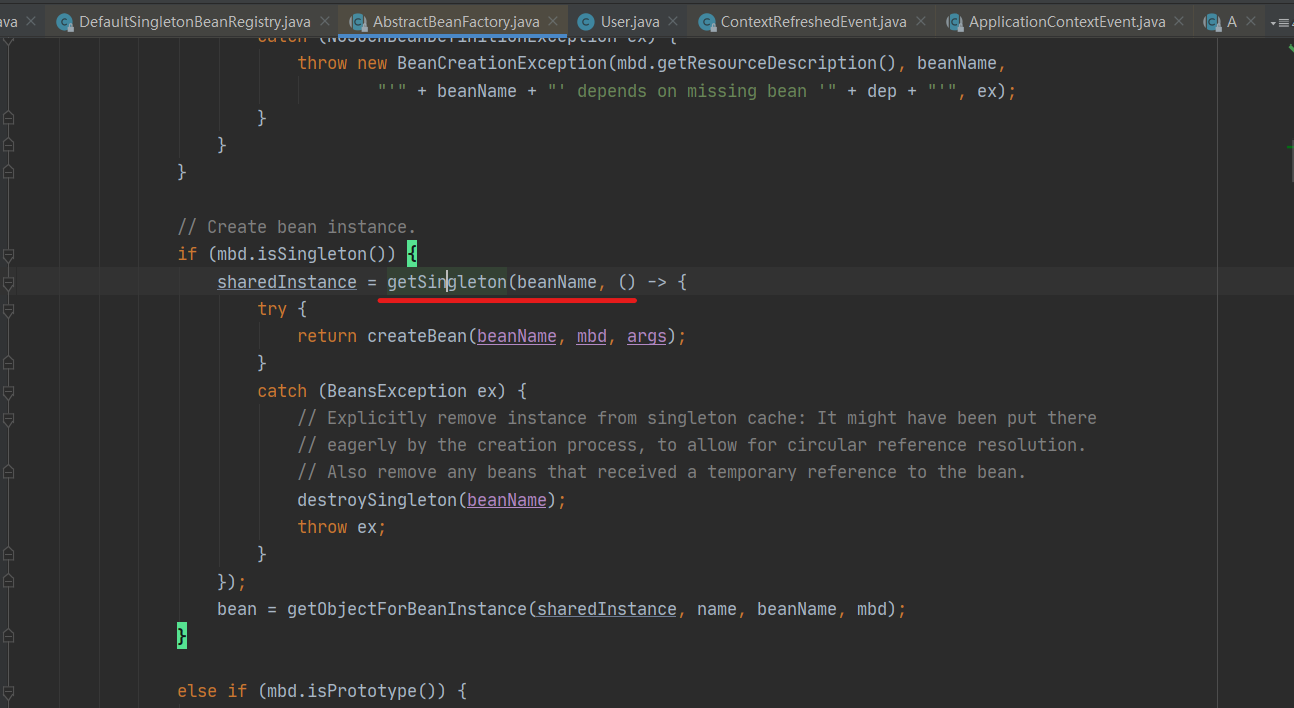Click the highlighted opening brace after isSingleton()

[x=412, y=254]
